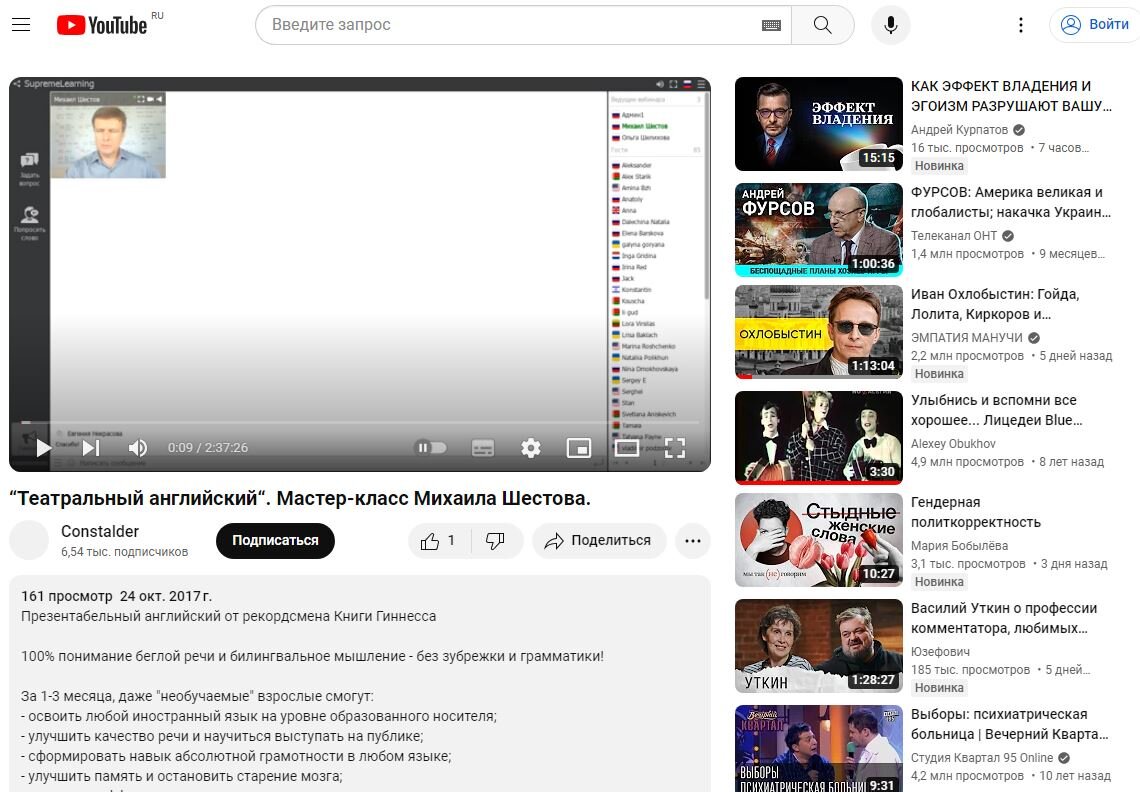Play the video
This screenshot has width=1140, height=792.
pos(44,448)
